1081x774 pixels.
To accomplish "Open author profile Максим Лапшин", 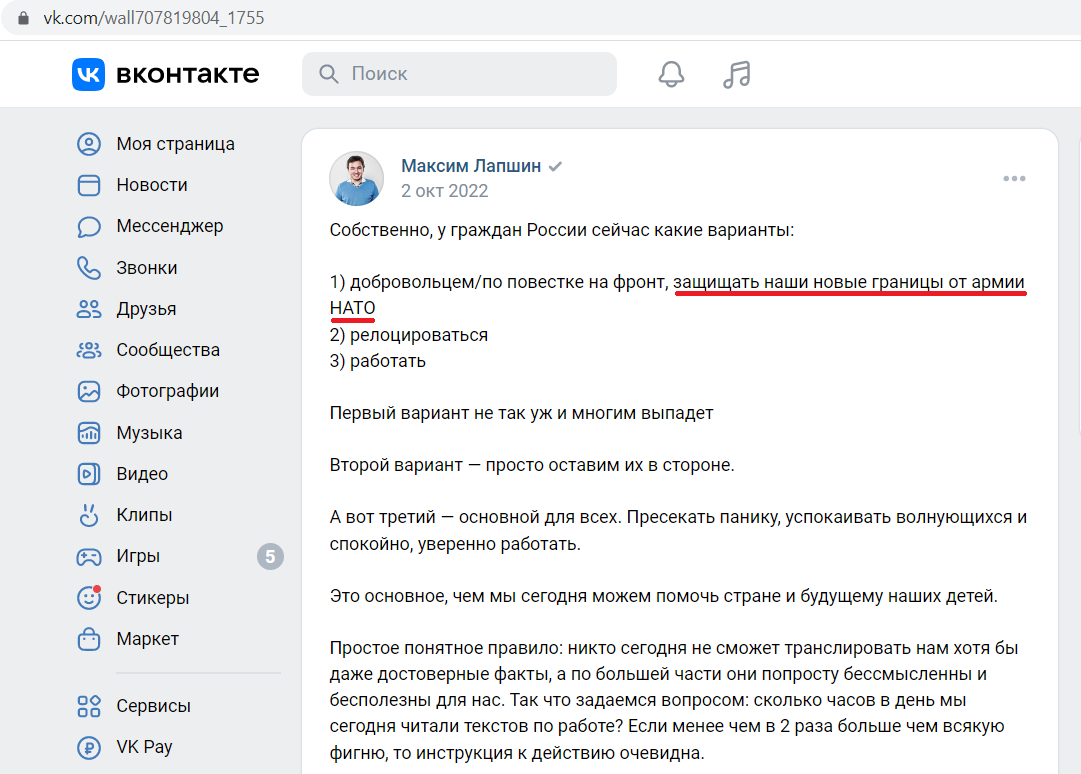I will coord(471,166).
